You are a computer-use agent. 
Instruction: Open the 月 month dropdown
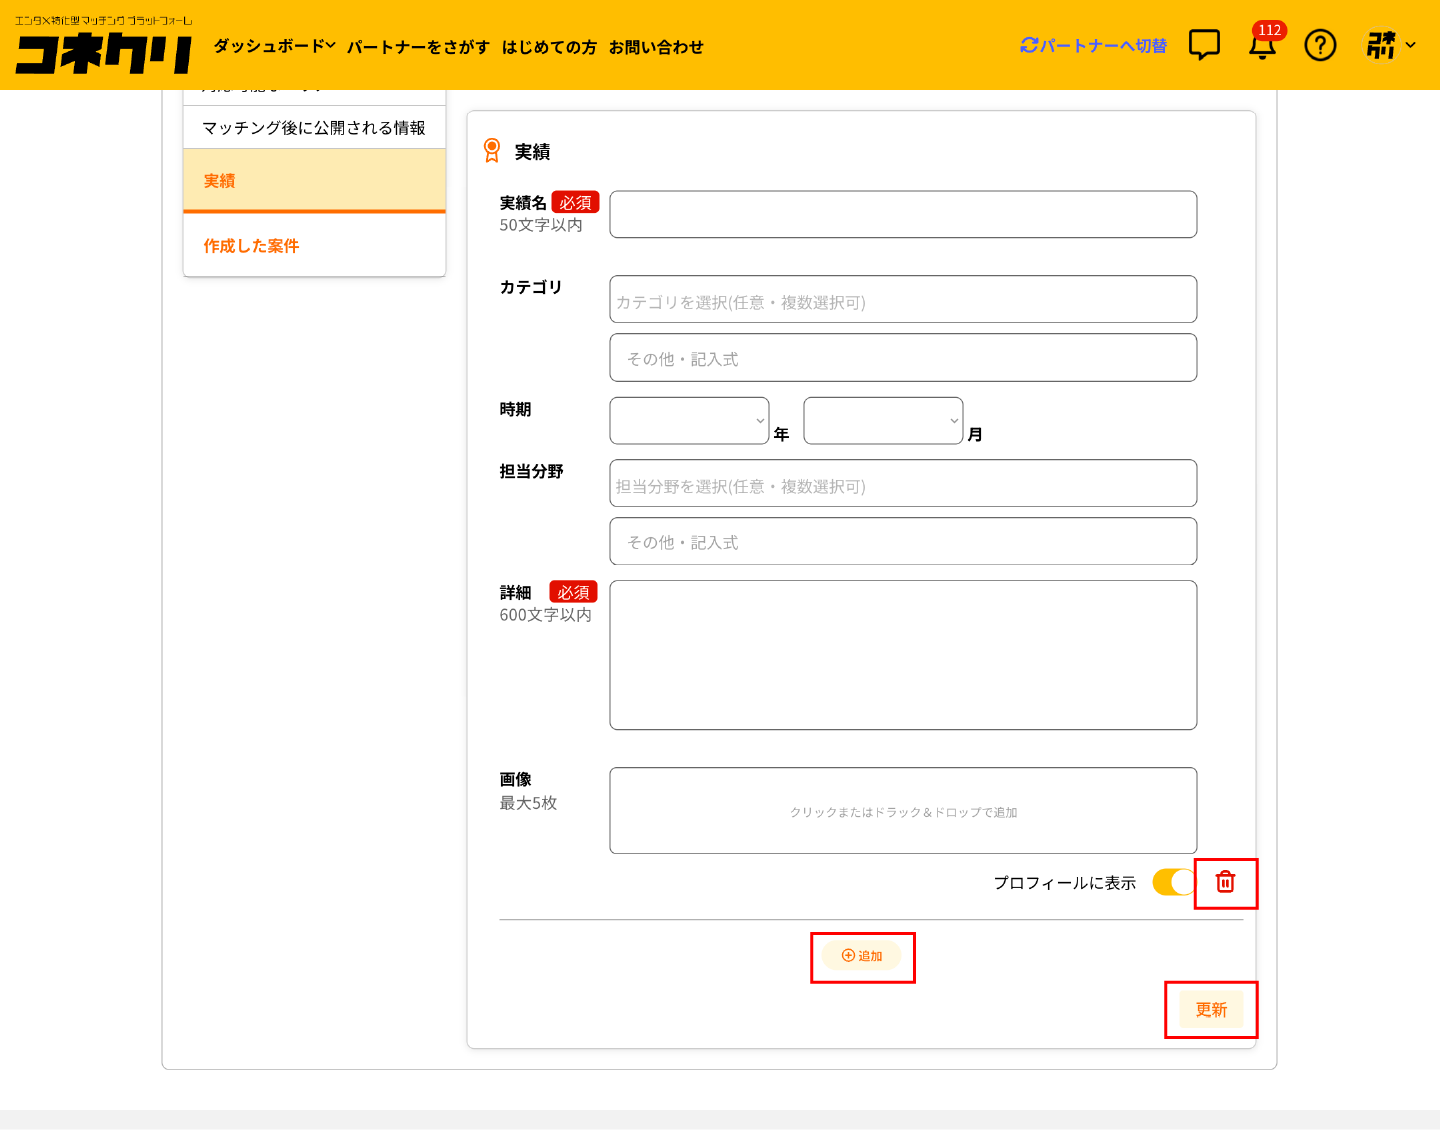883,421
